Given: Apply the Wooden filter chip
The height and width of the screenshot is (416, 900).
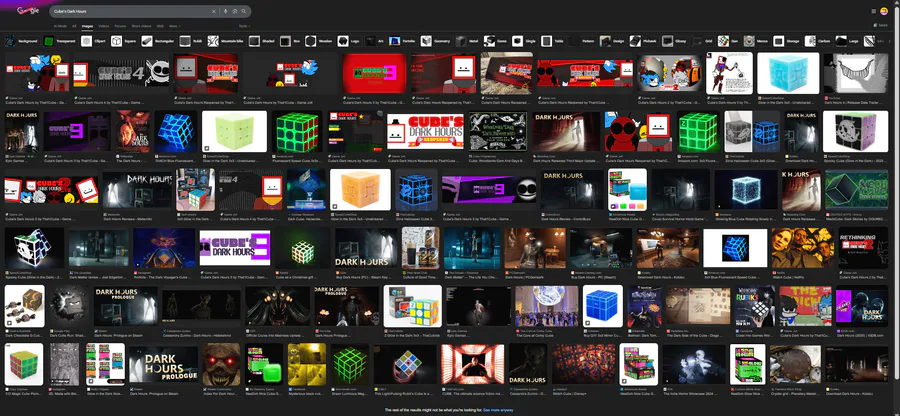Looking at the screenshot, I should click(x=319, y=41).
